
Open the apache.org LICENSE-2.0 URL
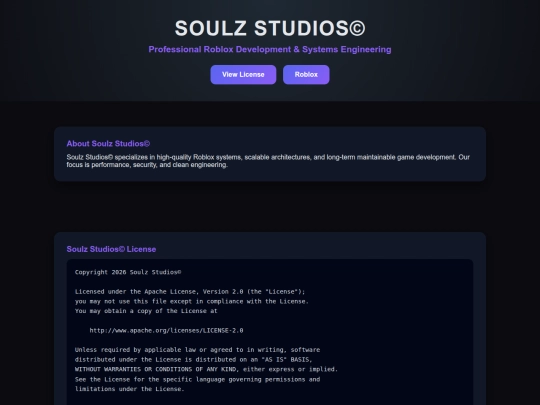(166, 330)
